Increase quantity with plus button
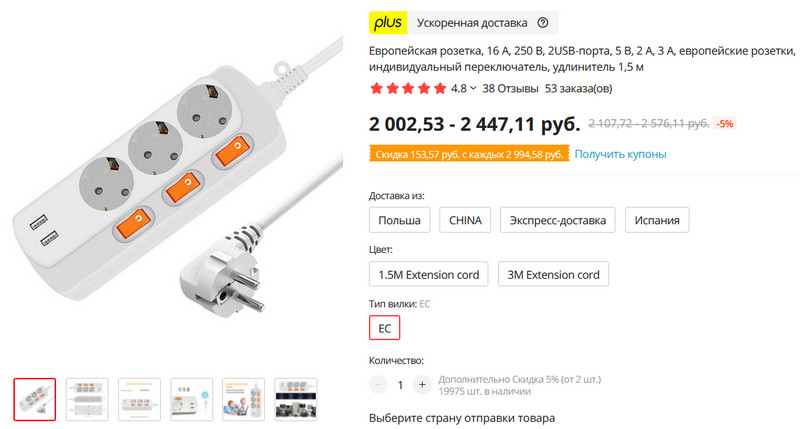Viewport: 800px width, 429px height. tap(422, 385)
